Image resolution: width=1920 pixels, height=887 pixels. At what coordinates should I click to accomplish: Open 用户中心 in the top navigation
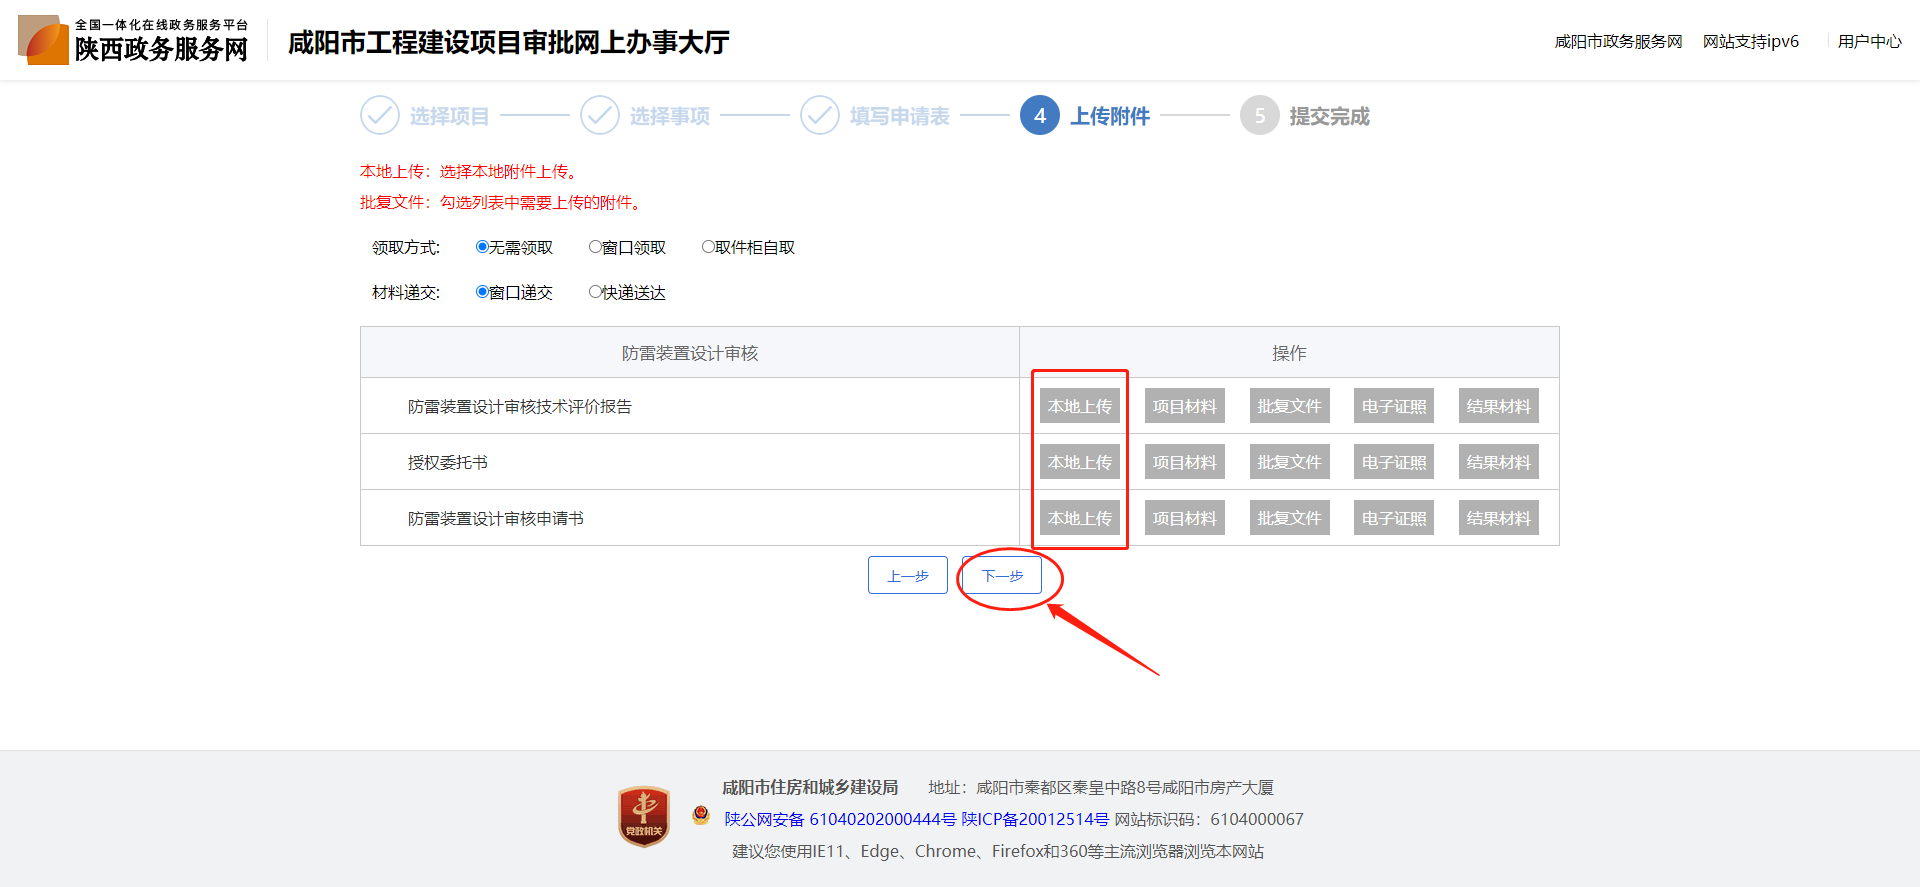coord(1869,42)
